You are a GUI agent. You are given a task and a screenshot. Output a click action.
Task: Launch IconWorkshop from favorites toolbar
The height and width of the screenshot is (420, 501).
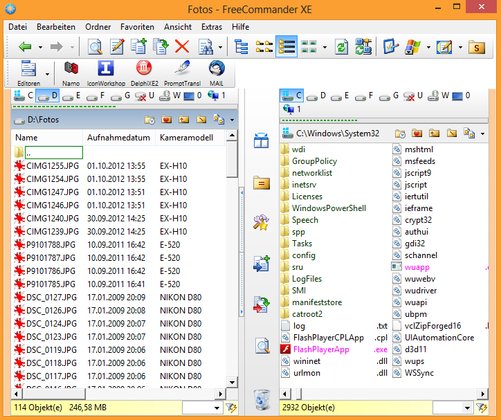(106, 73)
